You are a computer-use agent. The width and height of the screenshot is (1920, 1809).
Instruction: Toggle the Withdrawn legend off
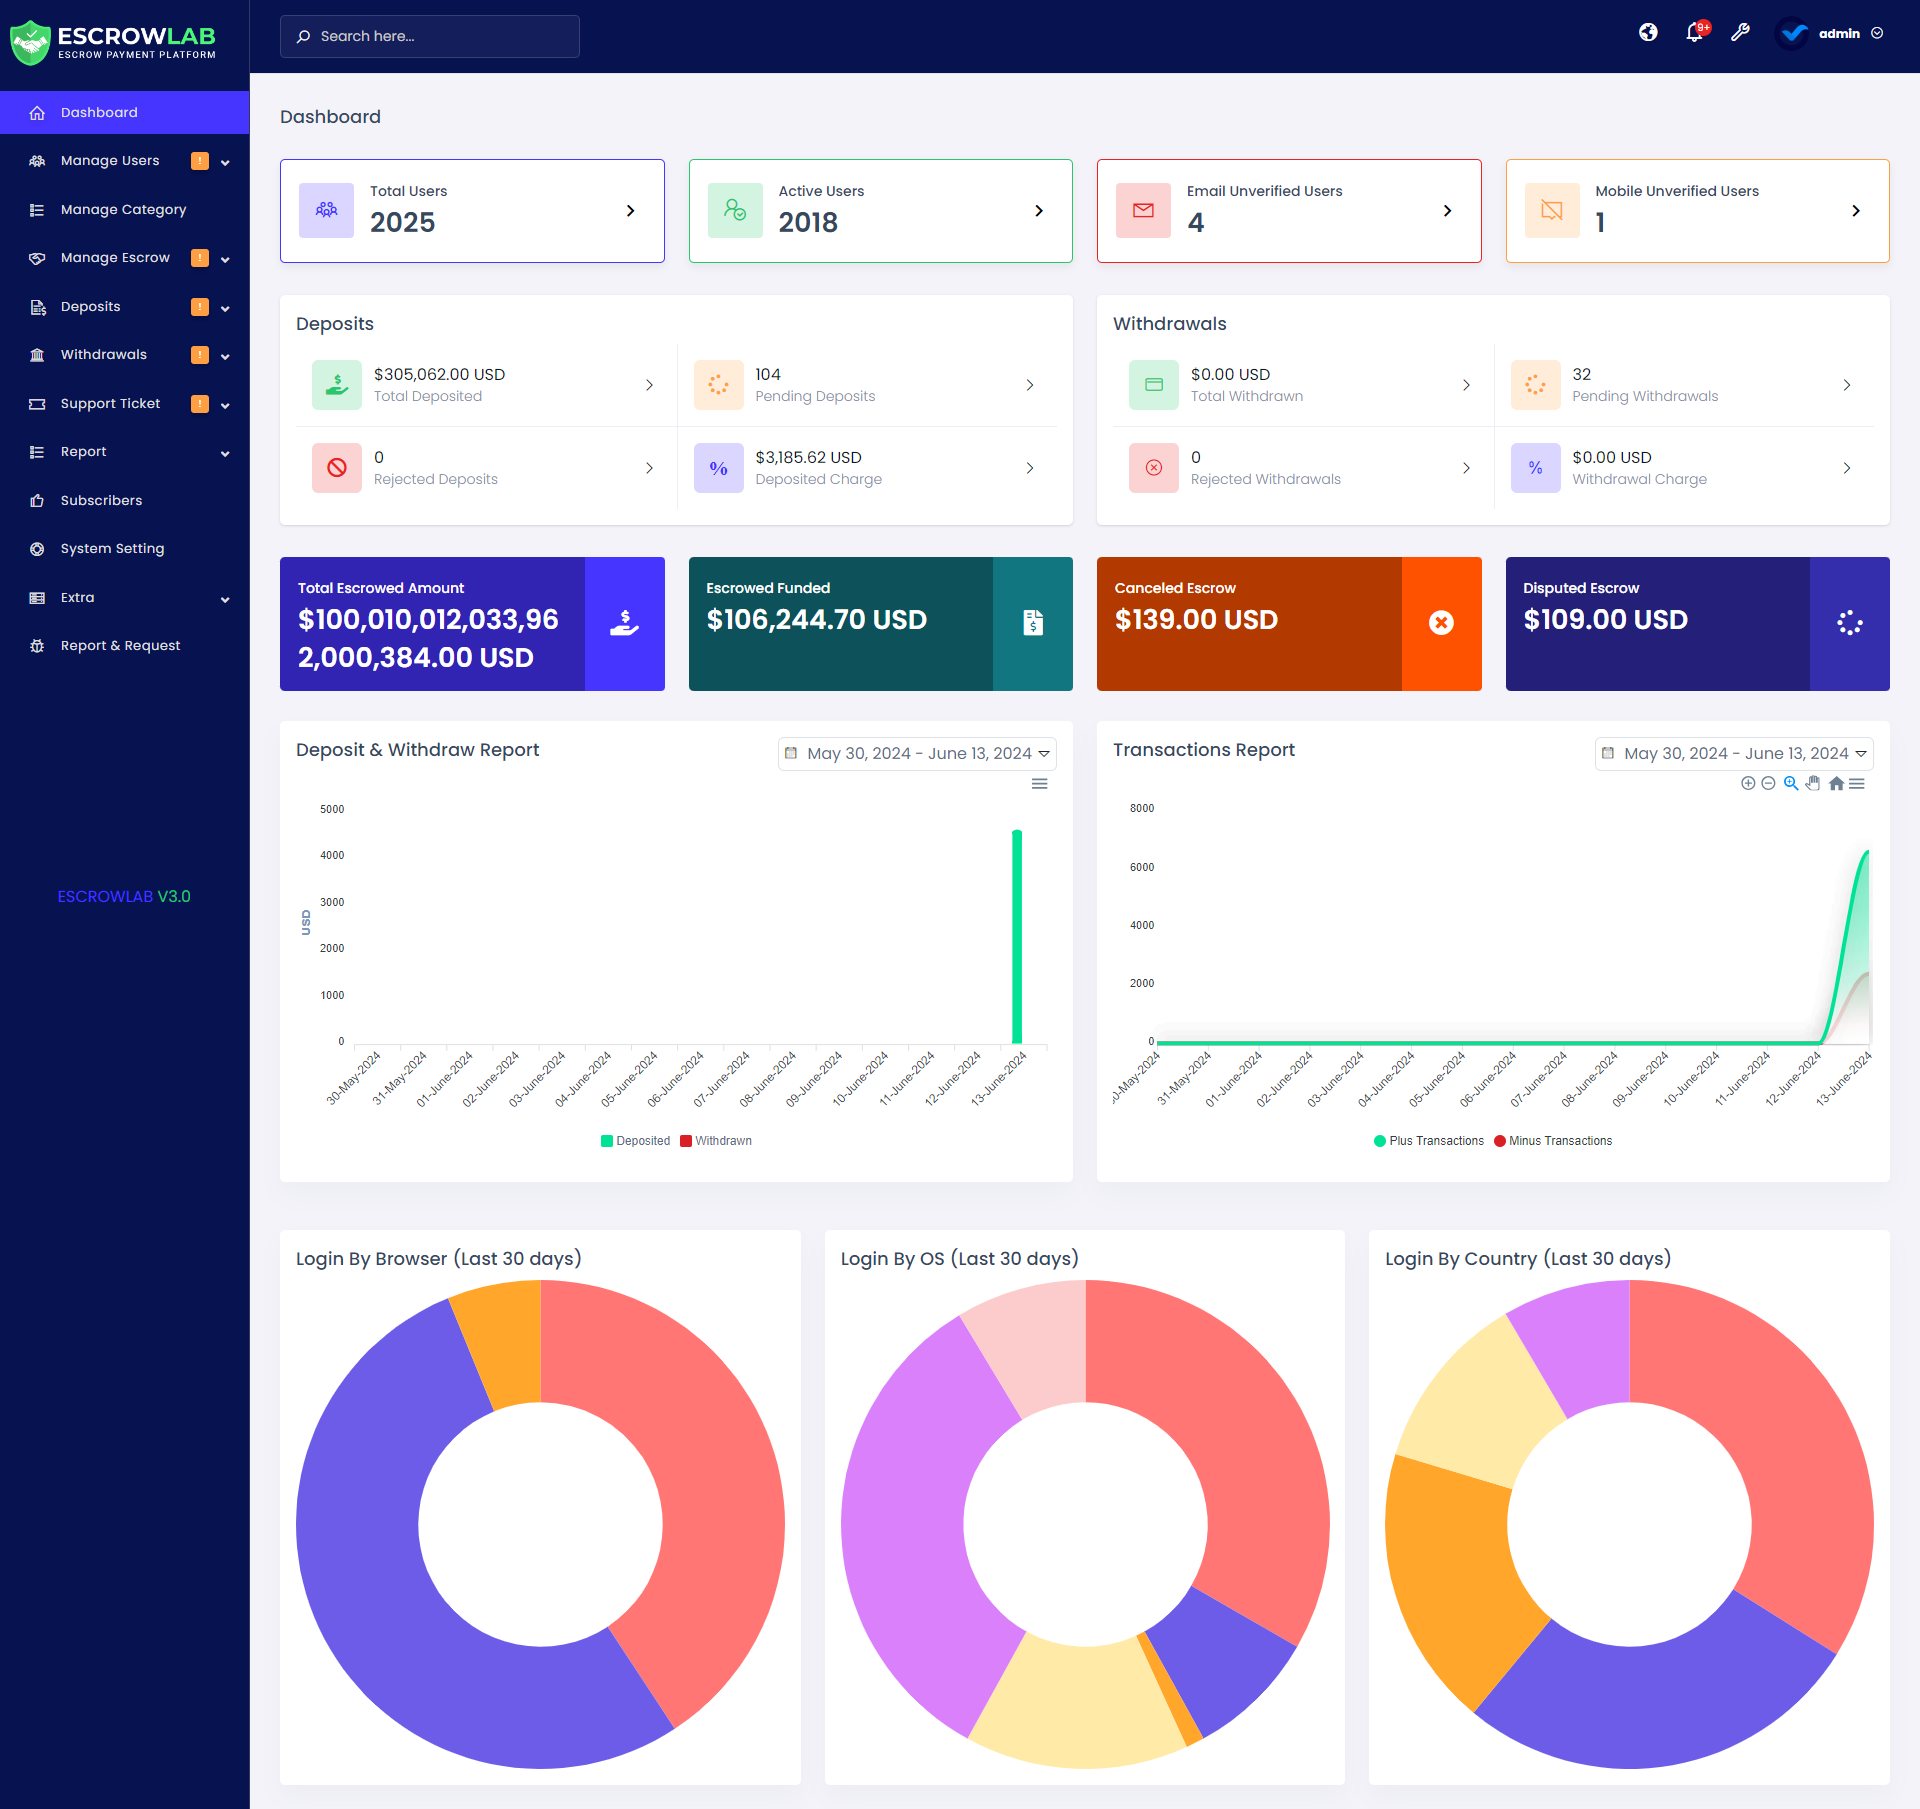point(714,1140)
